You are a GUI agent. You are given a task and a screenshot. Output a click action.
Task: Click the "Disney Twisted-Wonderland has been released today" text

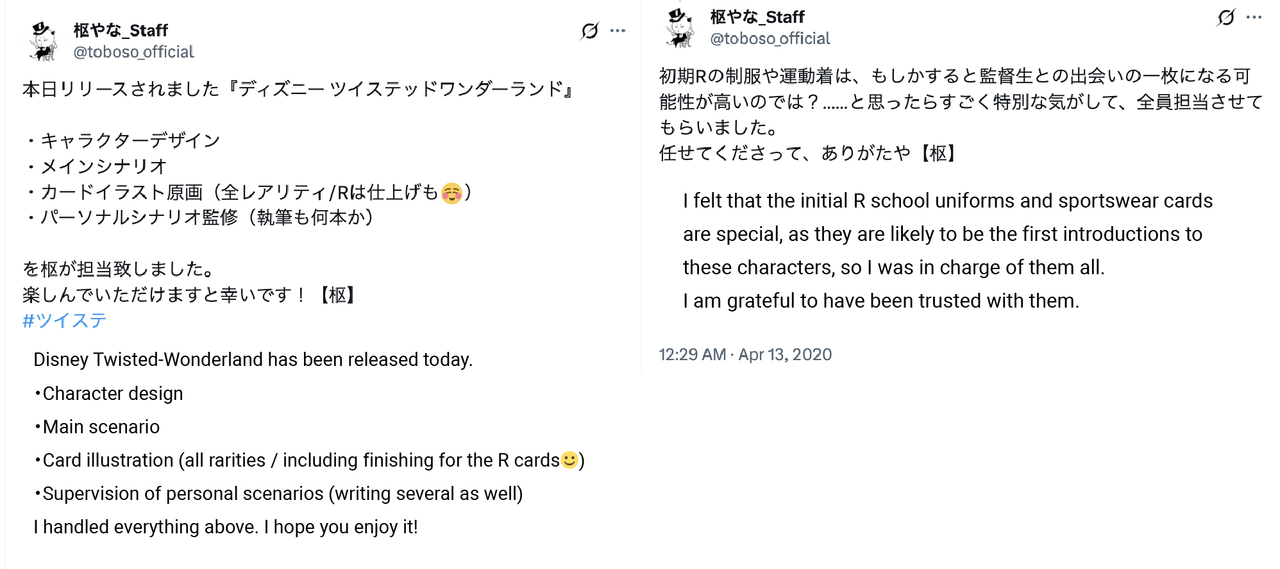coord(253,360)
